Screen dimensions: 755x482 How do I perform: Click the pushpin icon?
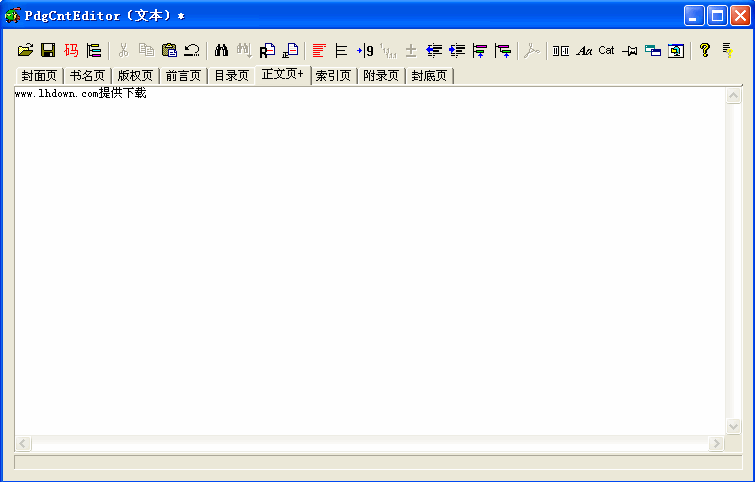(629, 50)
